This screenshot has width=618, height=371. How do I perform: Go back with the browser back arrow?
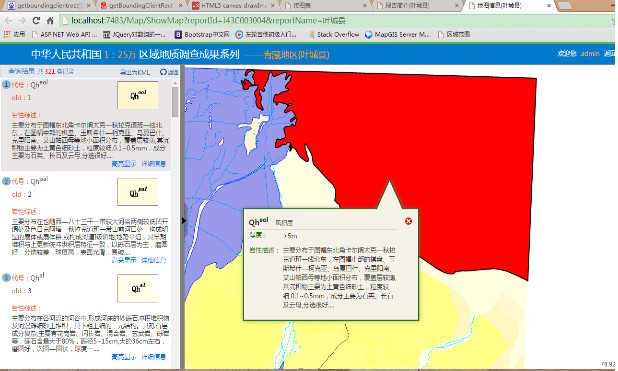(x=8, y=21)
